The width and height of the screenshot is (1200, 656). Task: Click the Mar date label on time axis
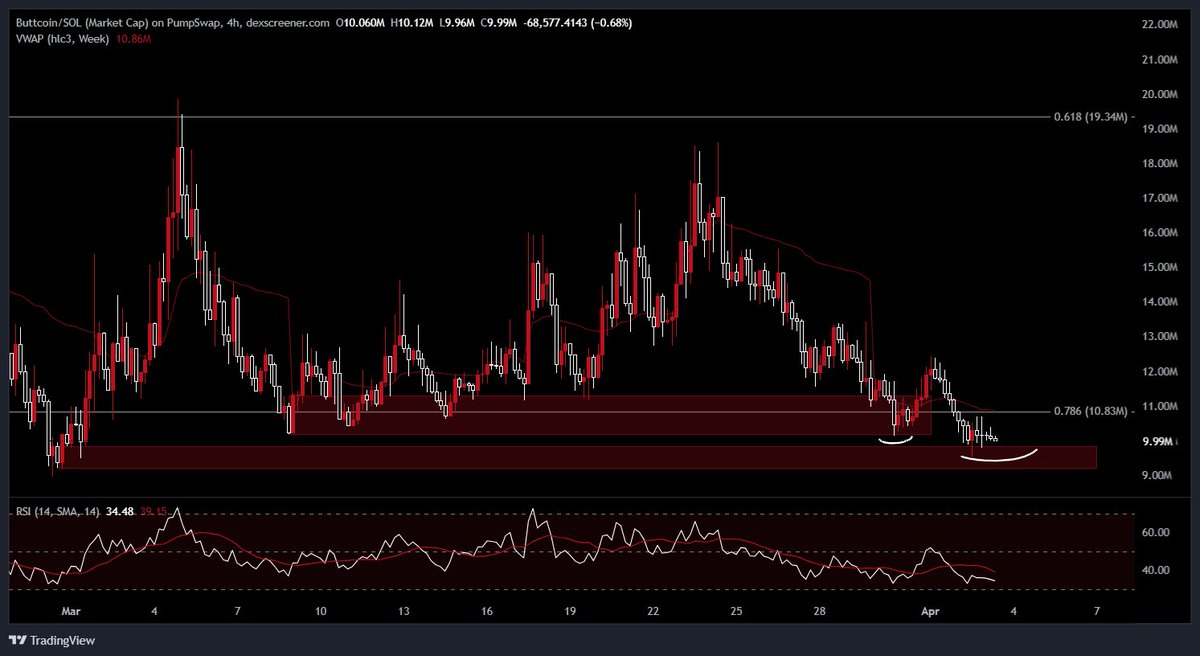point(70,609)
